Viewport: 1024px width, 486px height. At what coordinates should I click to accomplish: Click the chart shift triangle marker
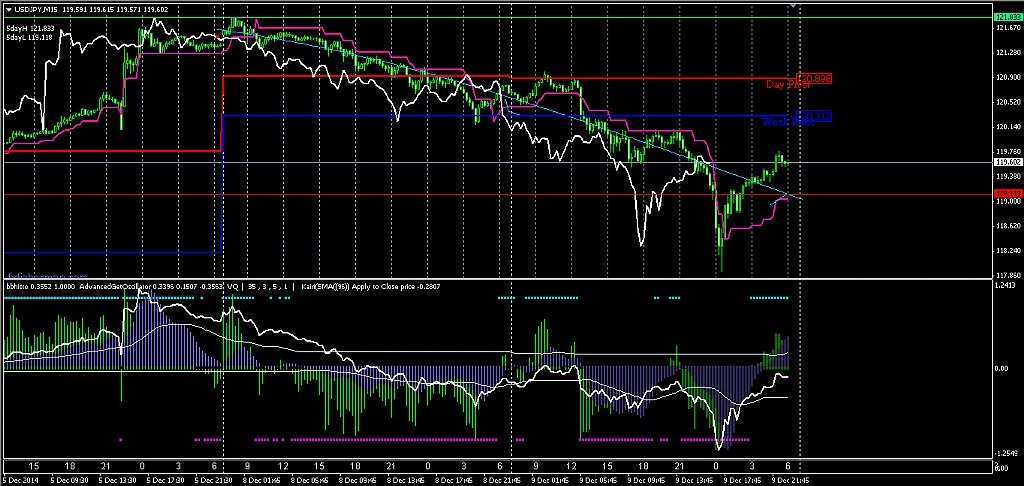click(793, 5)
